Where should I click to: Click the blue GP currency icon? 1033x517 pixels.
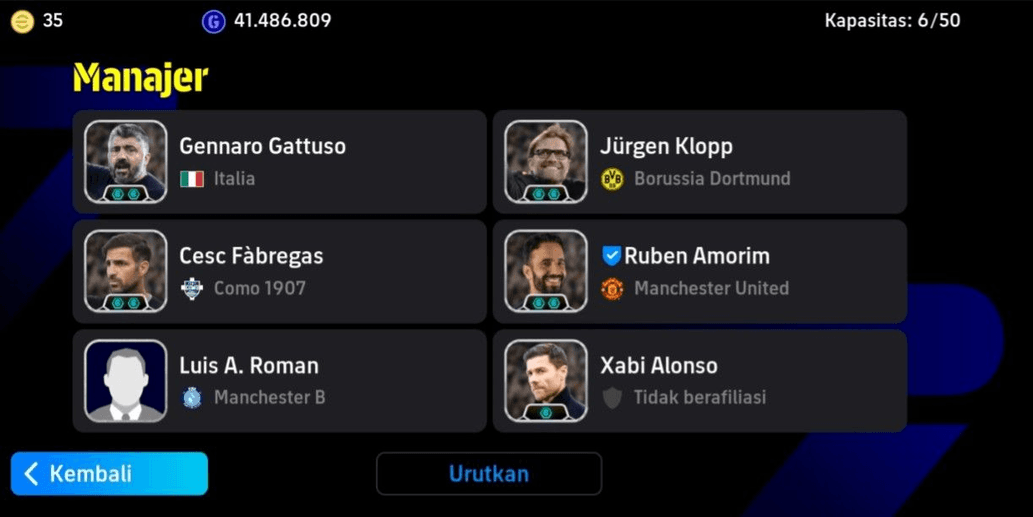(x=213, y=22)
